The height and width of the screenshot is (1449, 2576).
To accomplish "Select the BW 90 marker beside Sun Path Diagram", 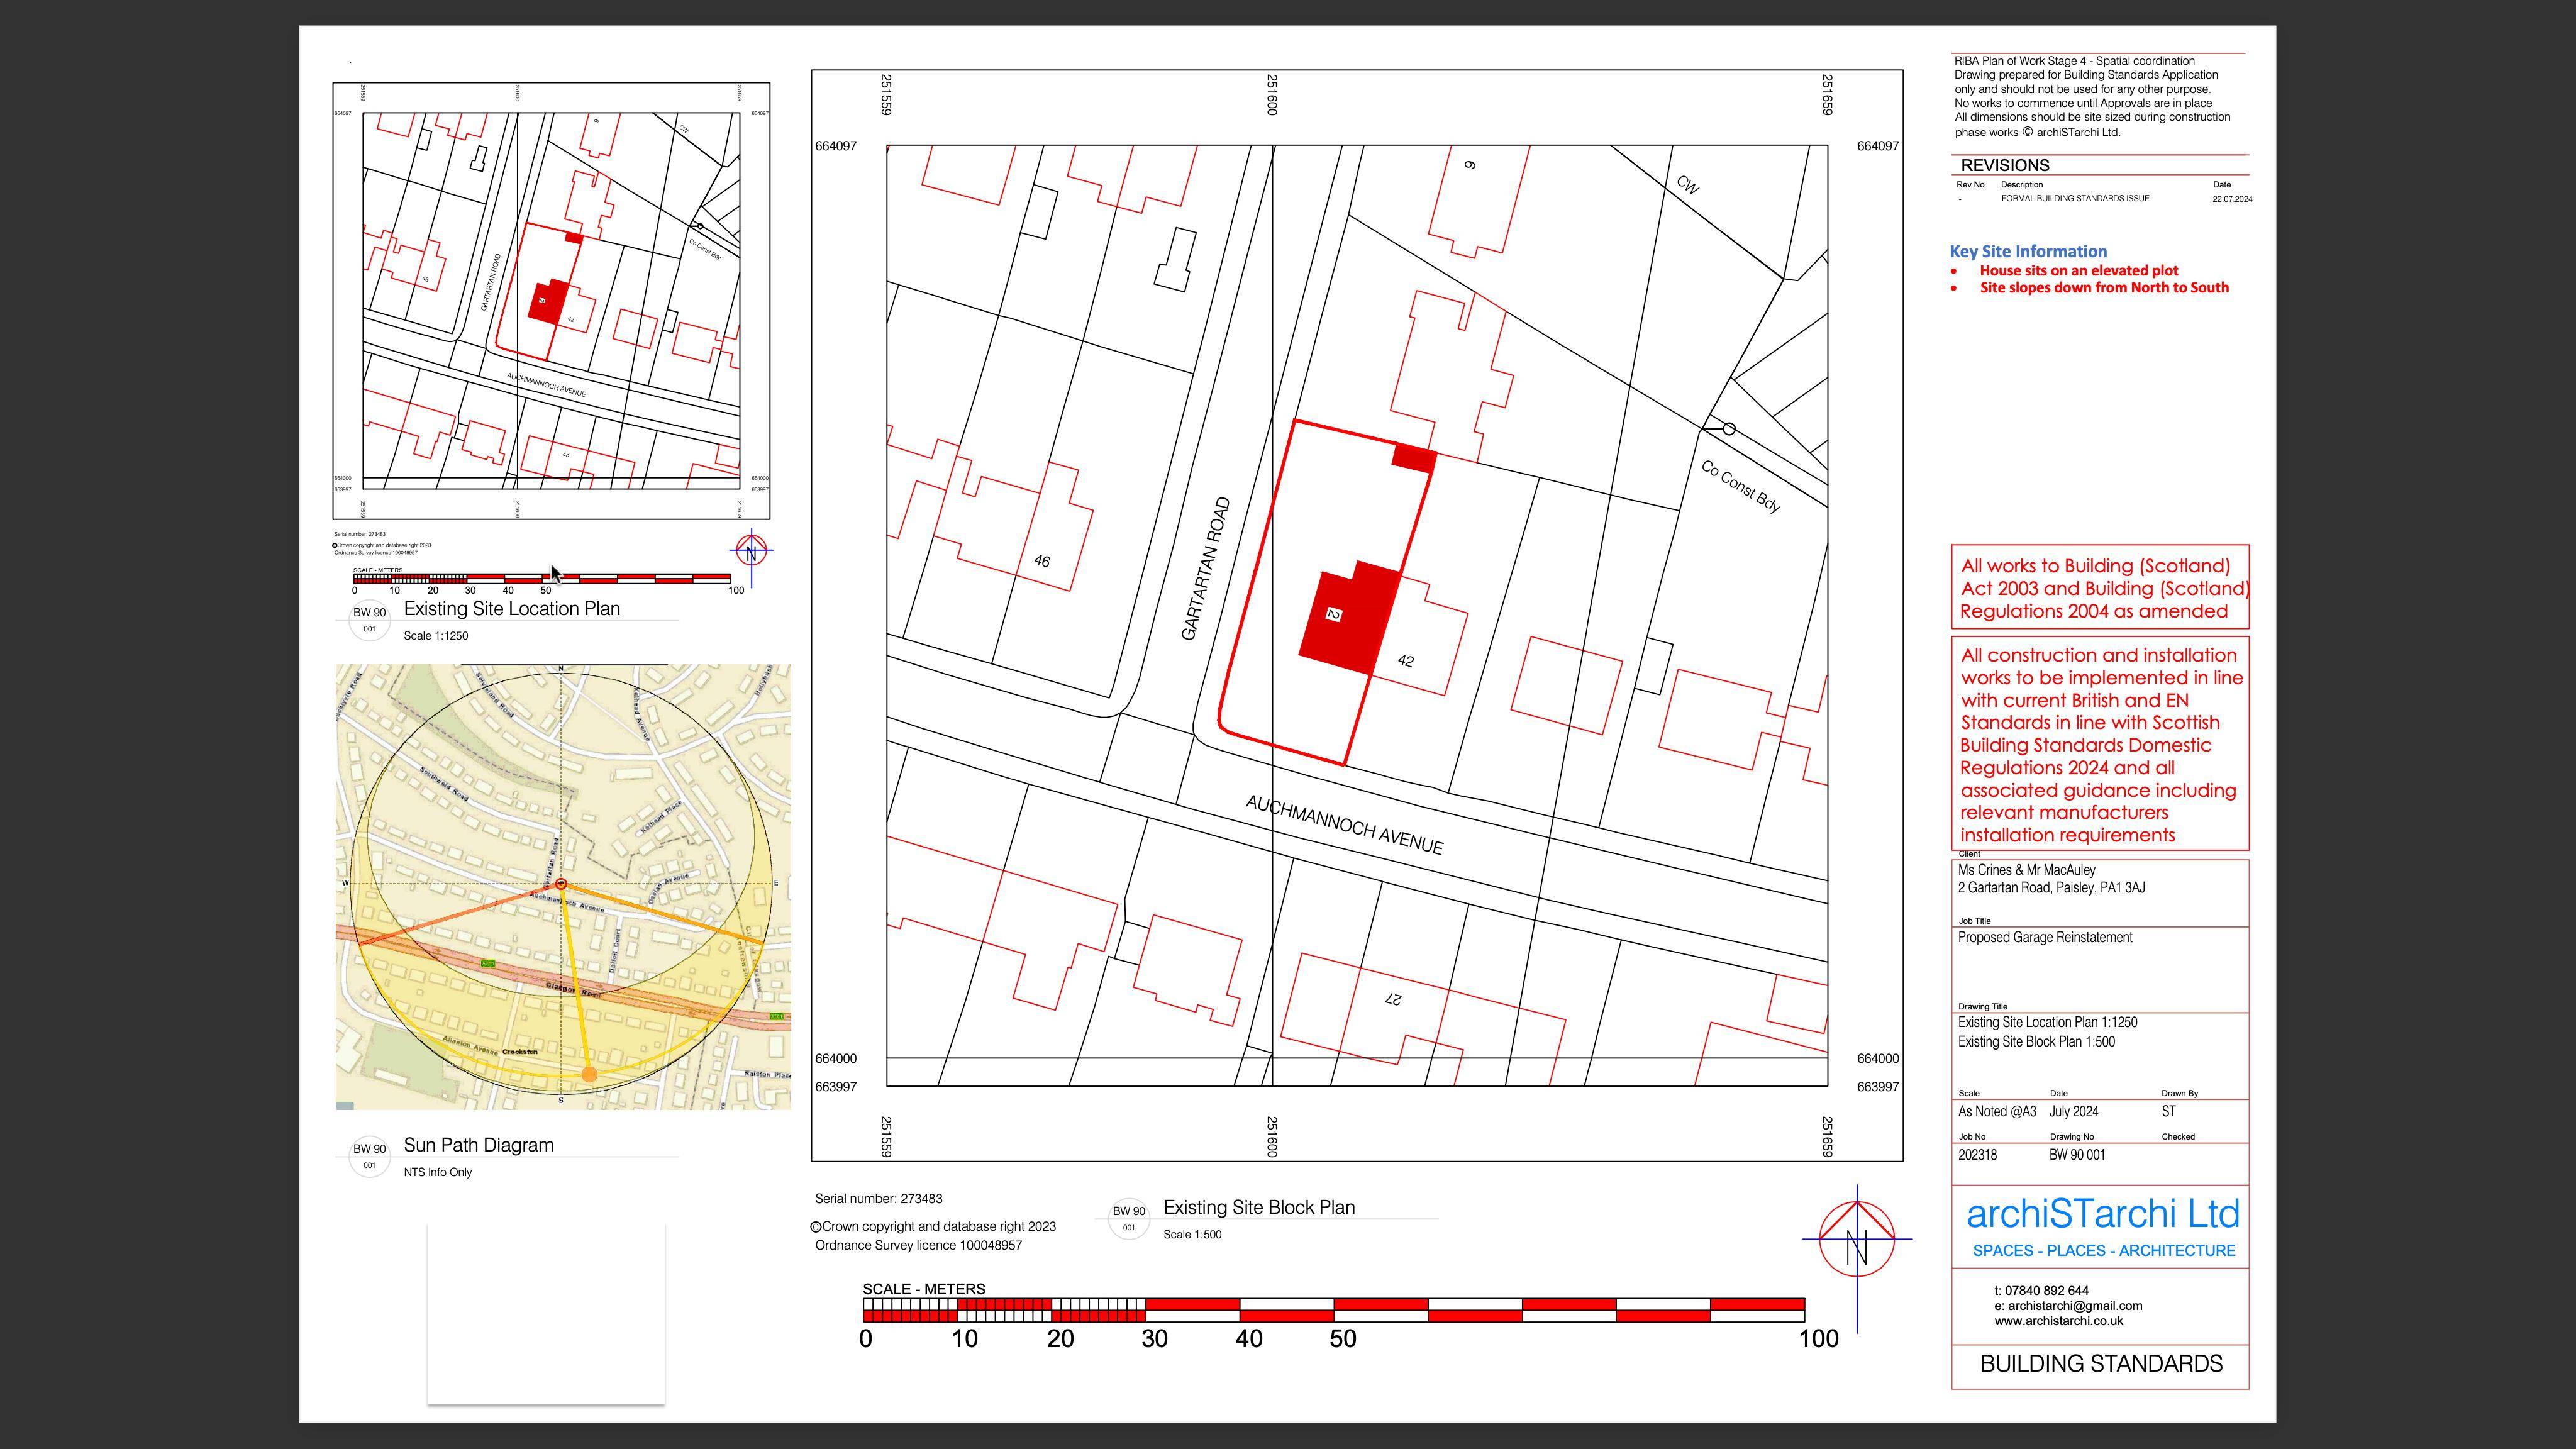I will 369,1155.
